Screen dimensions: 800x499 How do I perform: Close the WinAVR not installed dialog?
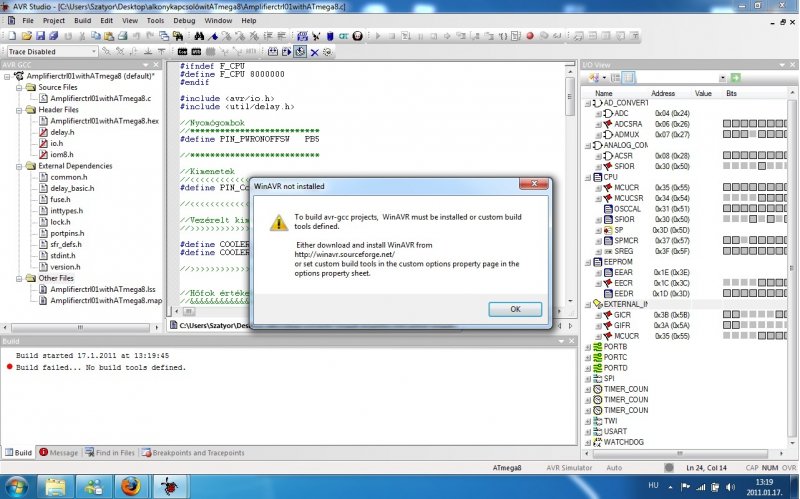point(534,184)
